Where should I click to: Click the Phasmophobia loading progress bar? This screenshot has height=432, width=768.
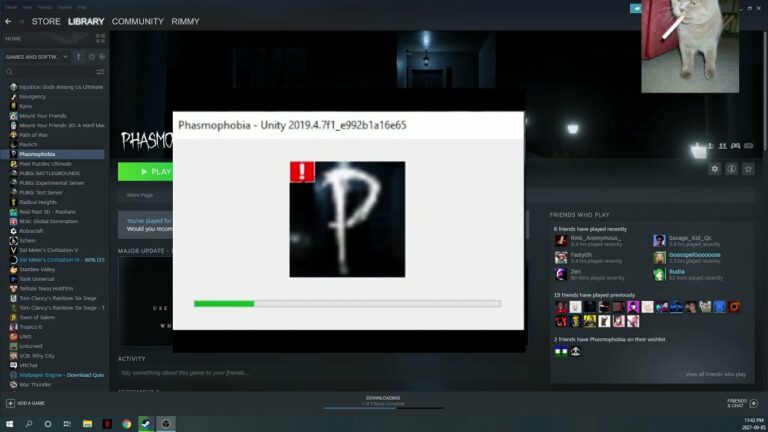[x=347, y=304]
